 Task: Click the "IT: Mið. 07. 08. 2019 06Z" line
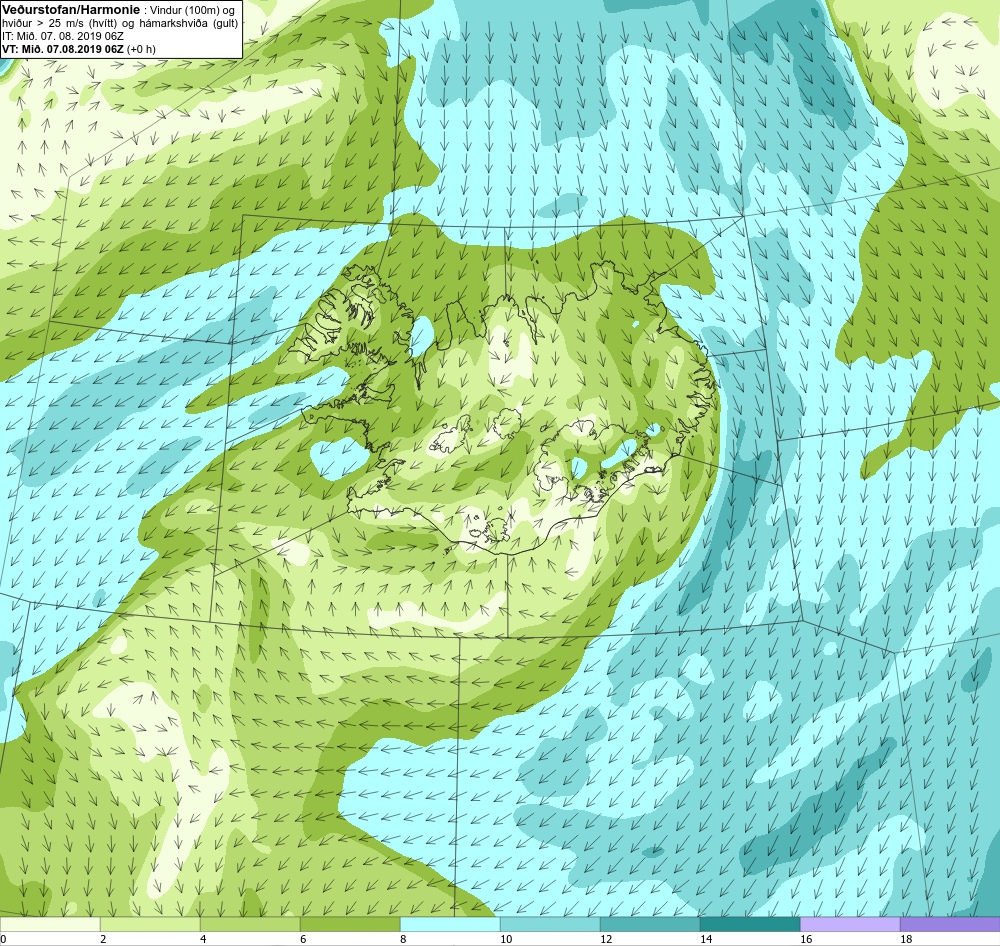62,36
